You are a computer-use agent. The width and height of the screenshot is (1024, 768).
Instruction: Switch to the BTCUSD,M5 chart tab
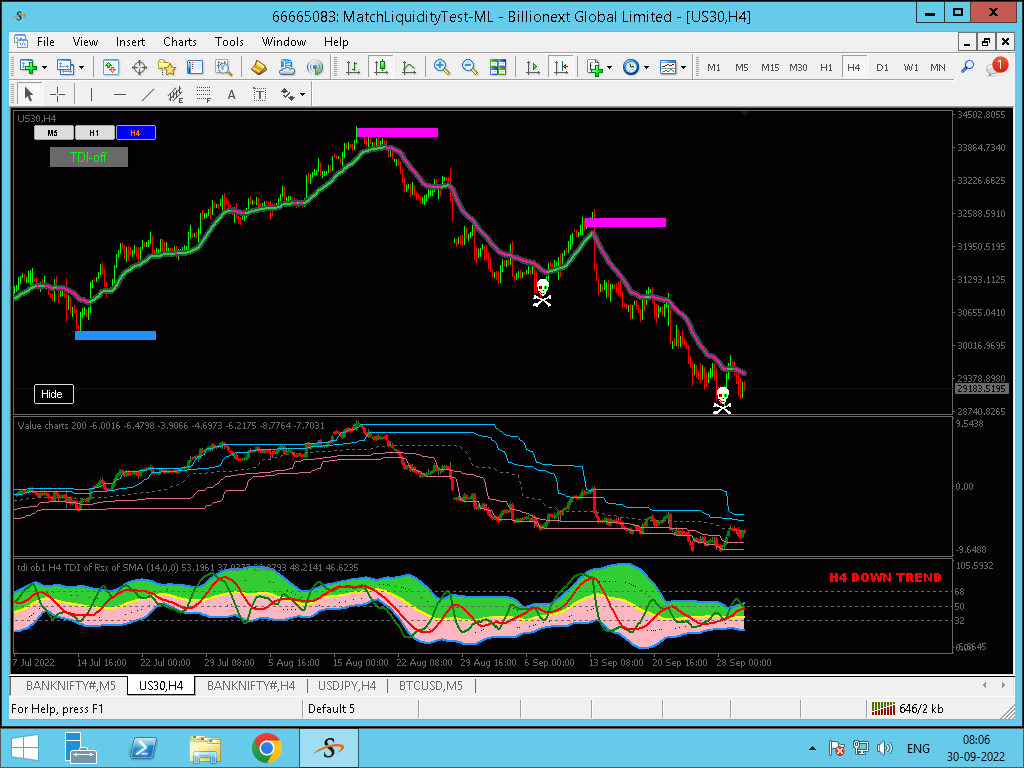point(430,686)
